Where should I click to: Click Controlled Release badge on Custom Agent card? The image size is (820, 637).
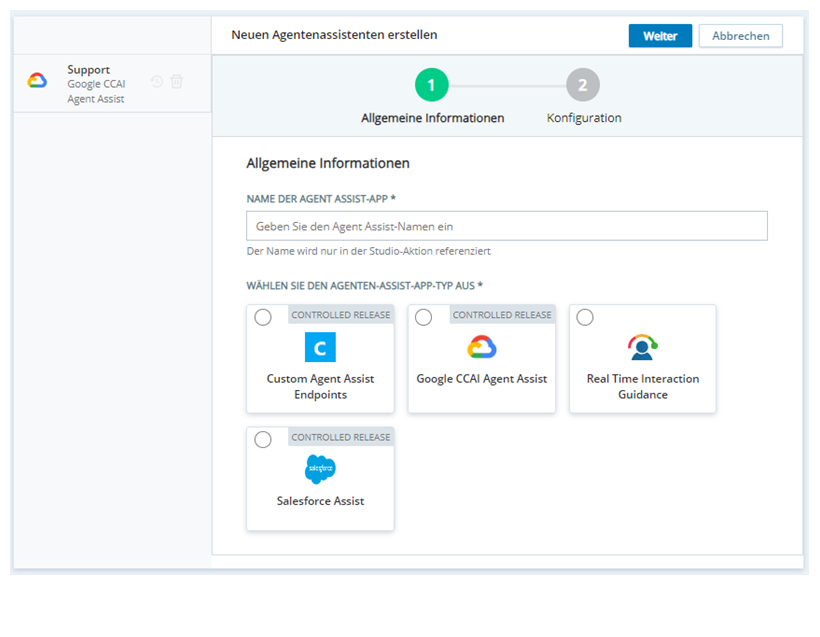tap(341, 315)
